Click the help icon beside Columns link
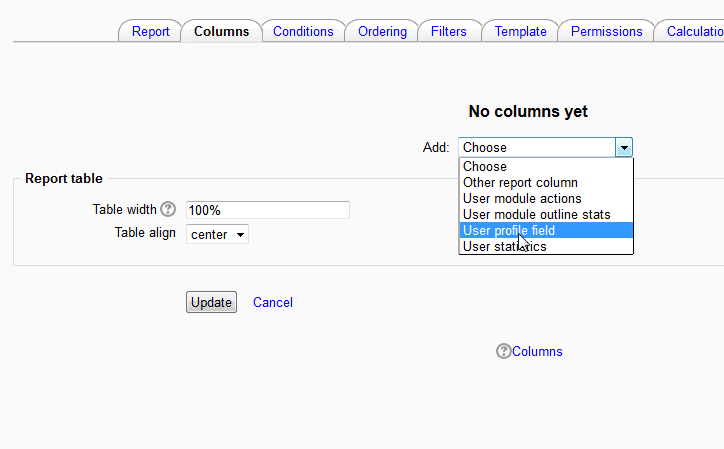724x449 pixels. 504,351
